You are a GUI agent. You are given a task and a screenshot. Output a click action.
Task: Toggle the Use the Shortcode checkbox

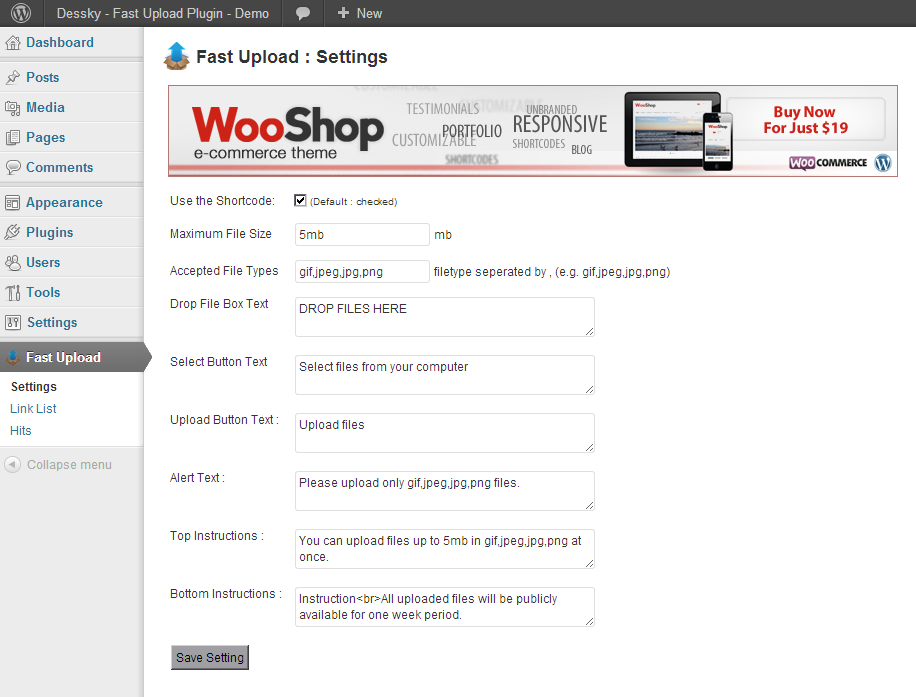[x=300, y=200]
